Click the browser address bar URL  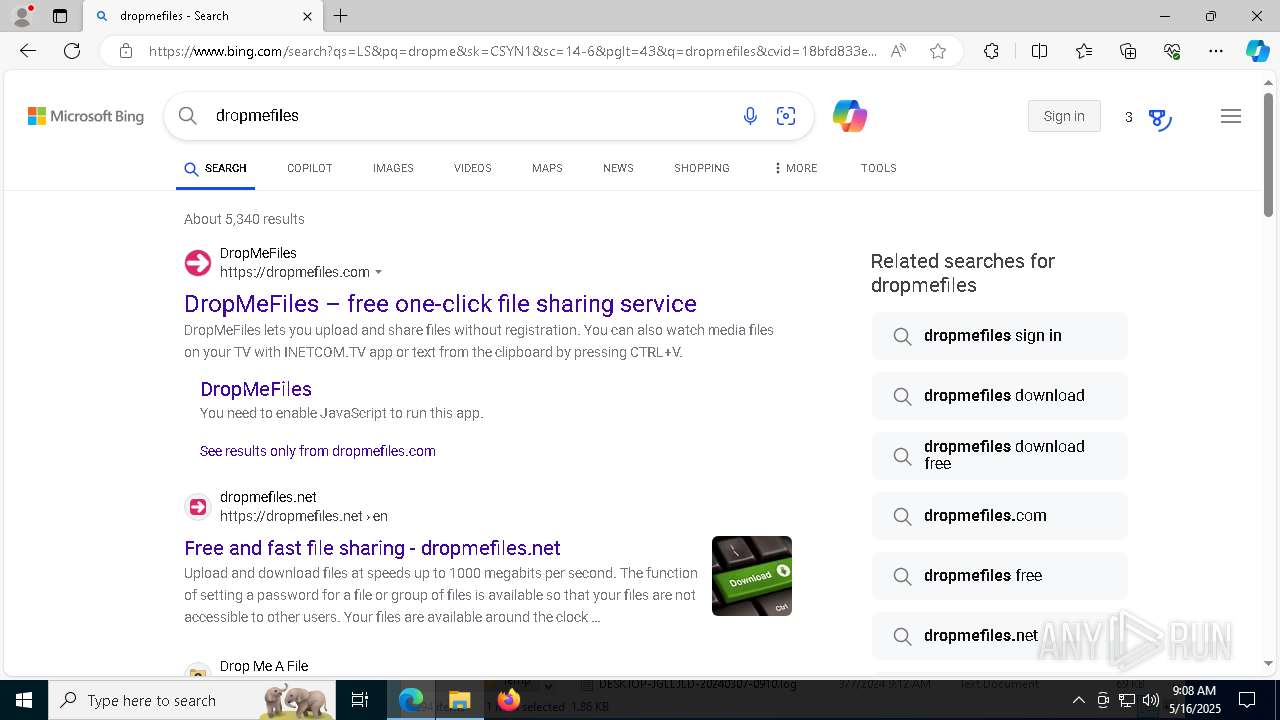(512, 51)
